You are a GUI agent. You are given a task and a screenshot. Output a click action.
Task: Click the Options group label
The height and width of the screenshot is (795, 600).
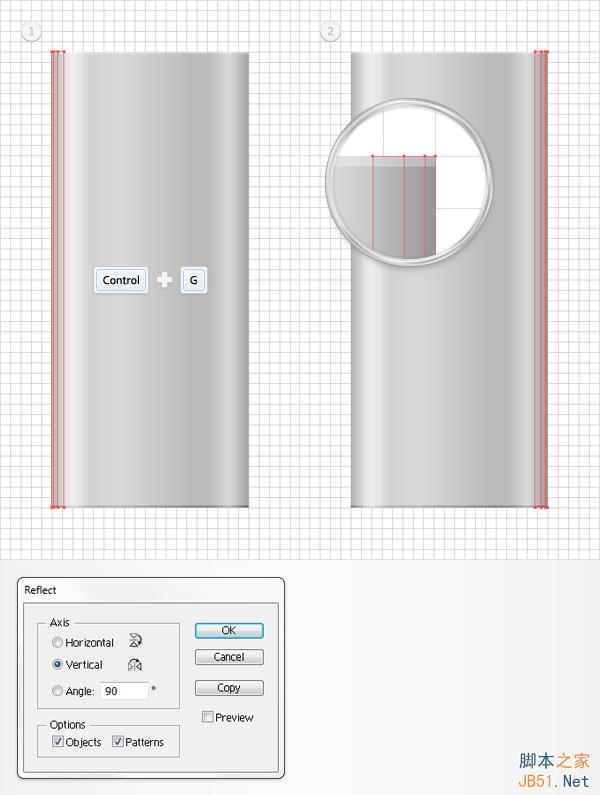pyautogui.click(x=67, y=725)
